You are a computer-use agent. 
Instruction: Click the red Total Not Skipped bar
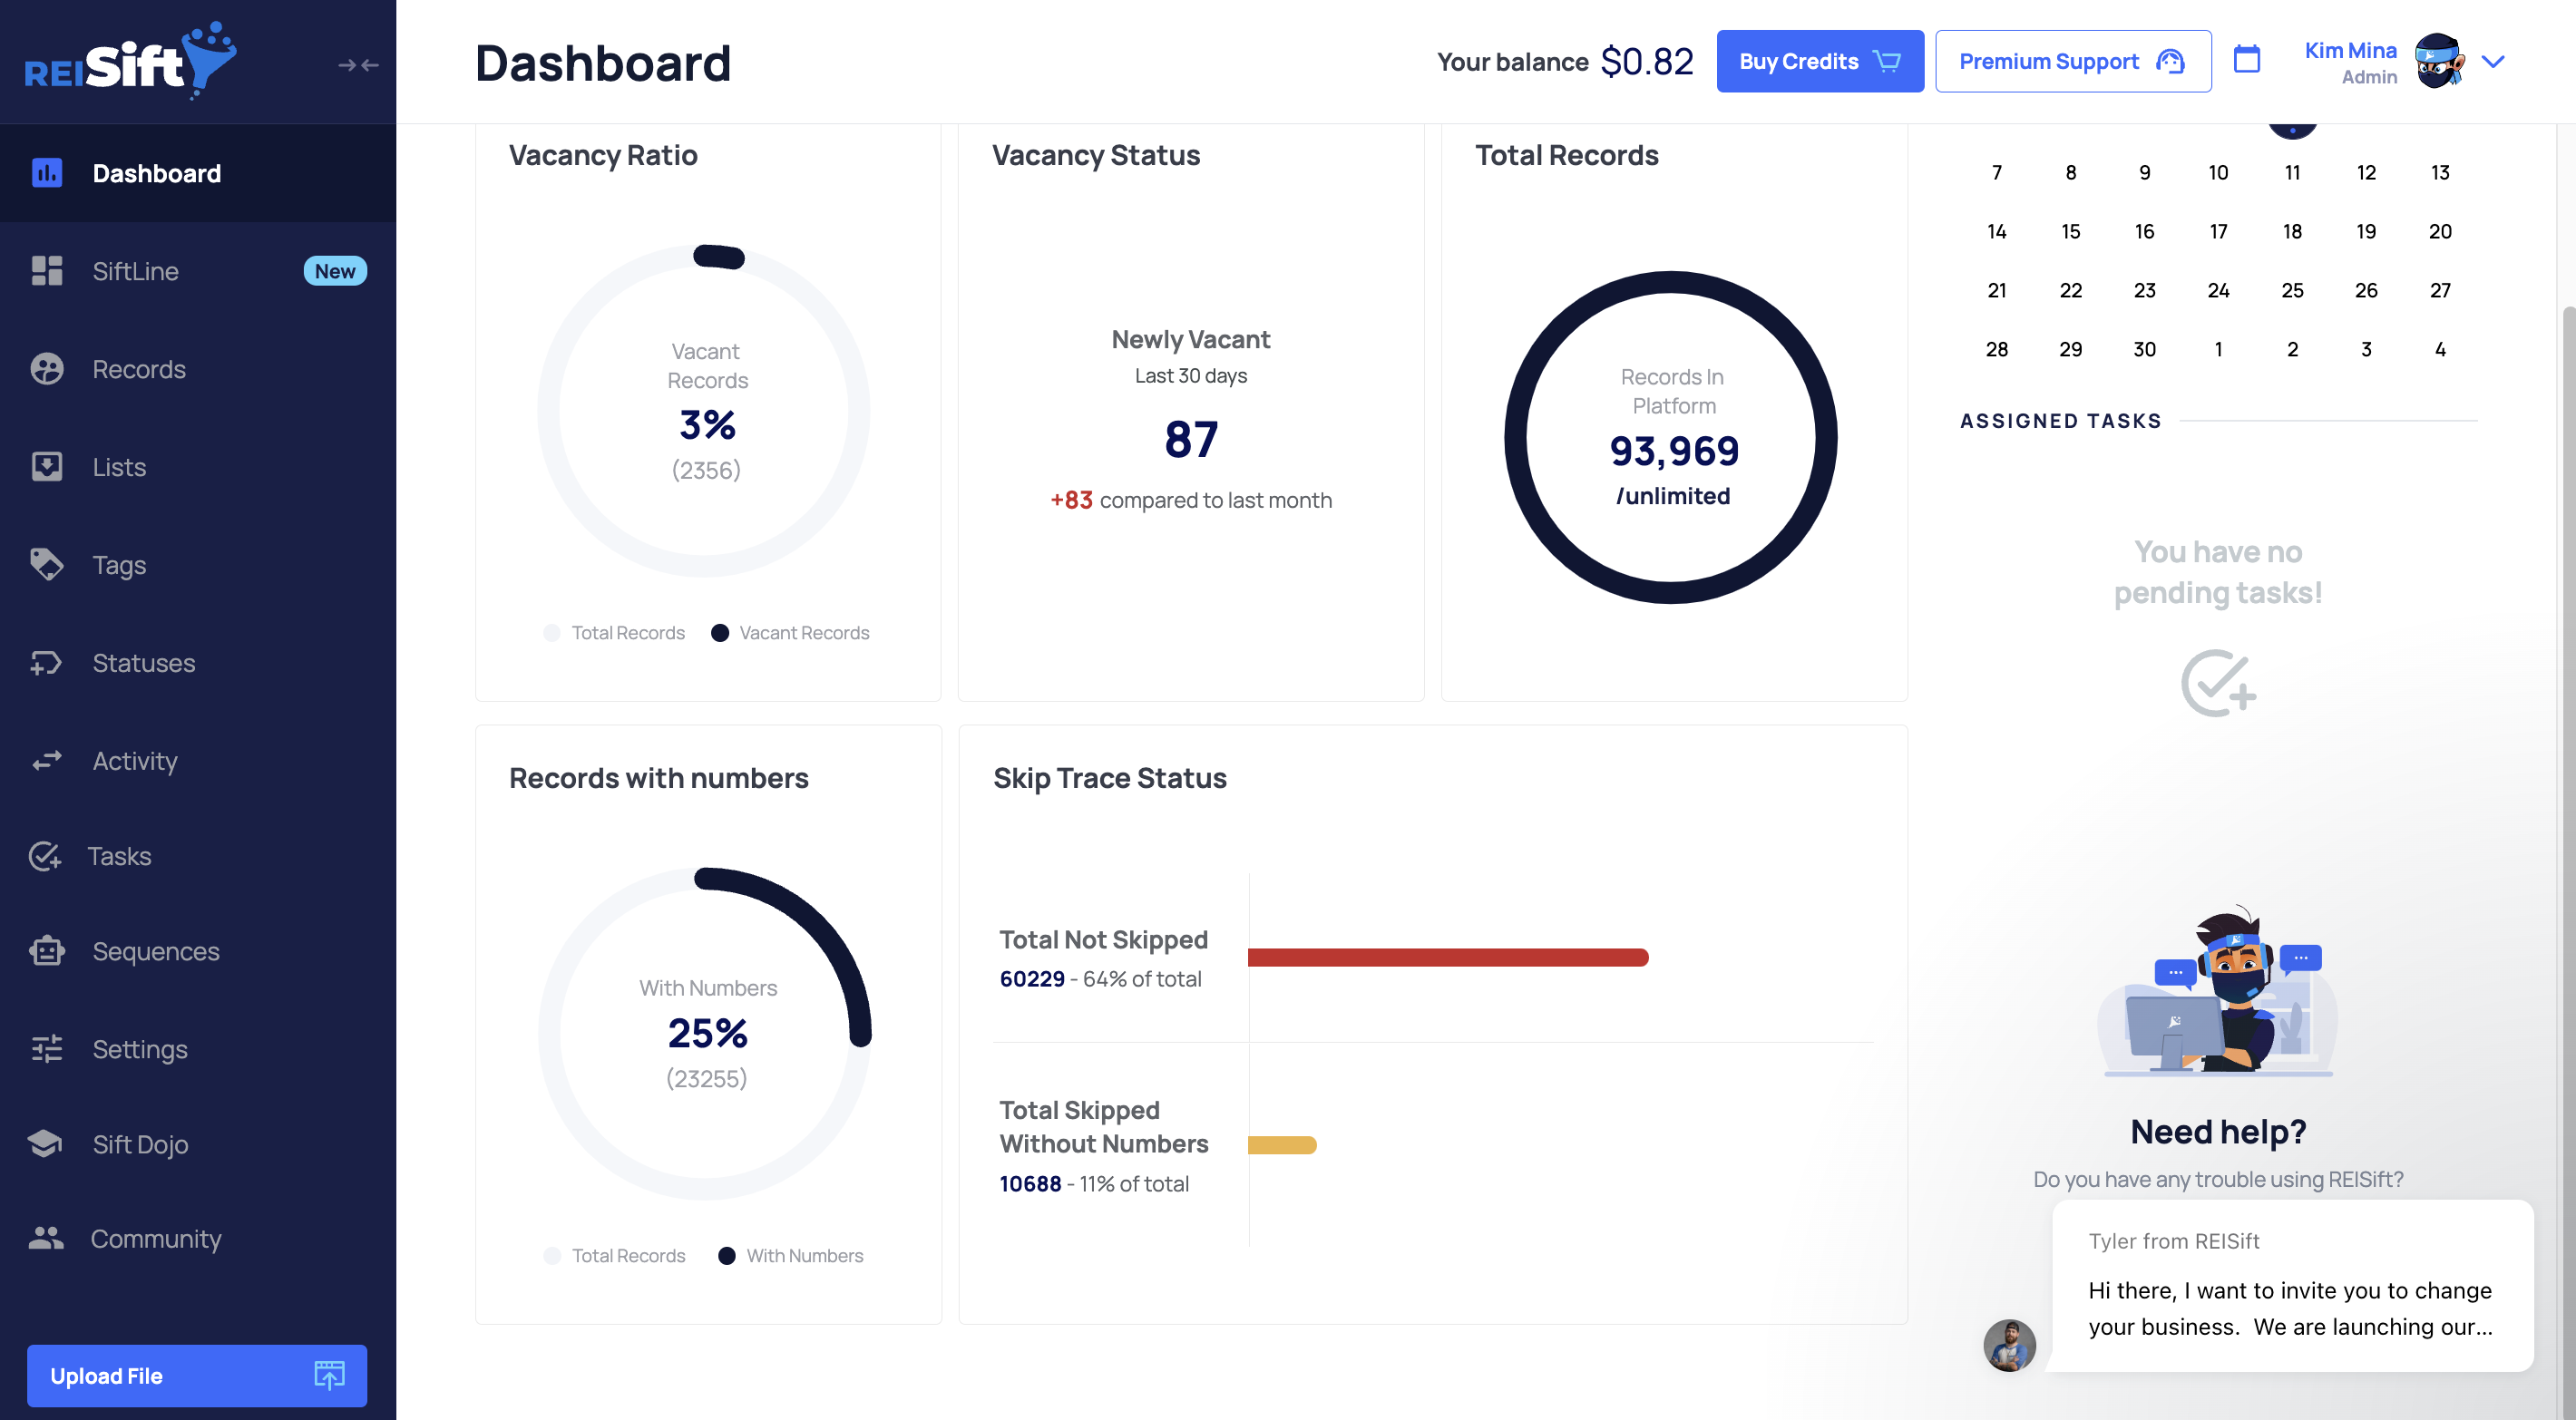[x=1447, y=957]
